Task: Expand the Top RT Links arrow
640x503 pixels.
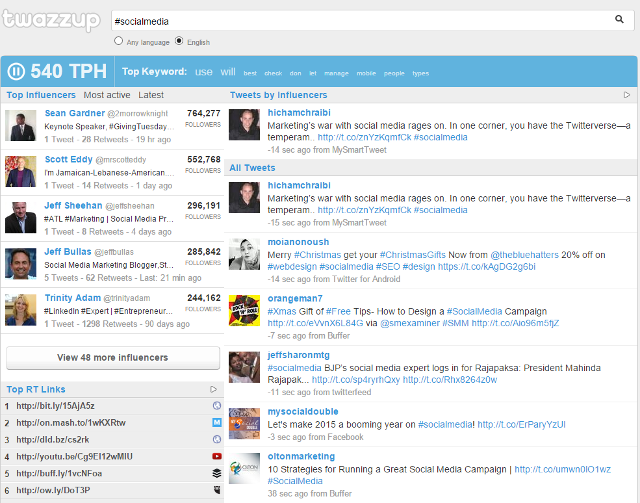Action: (213, 389)
